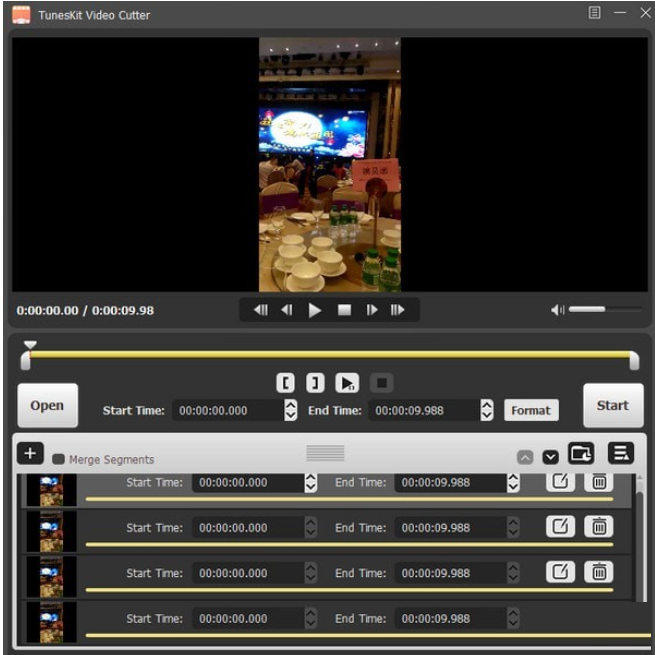655x655 pixels.
Task: Mute the volume speaker icon
Action: [558, 310]
